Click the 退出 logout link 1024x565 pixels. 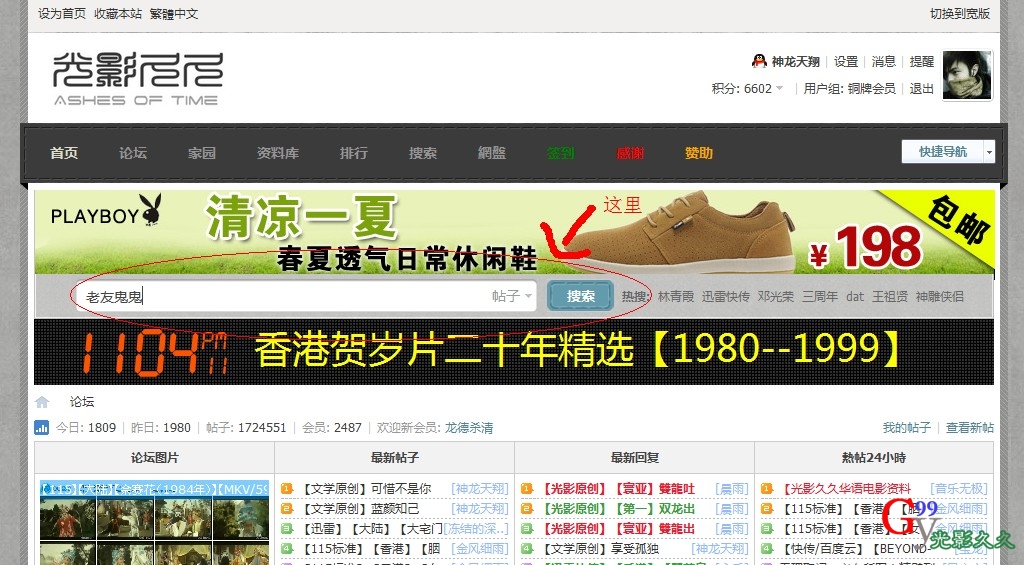[x=921, y=89]
